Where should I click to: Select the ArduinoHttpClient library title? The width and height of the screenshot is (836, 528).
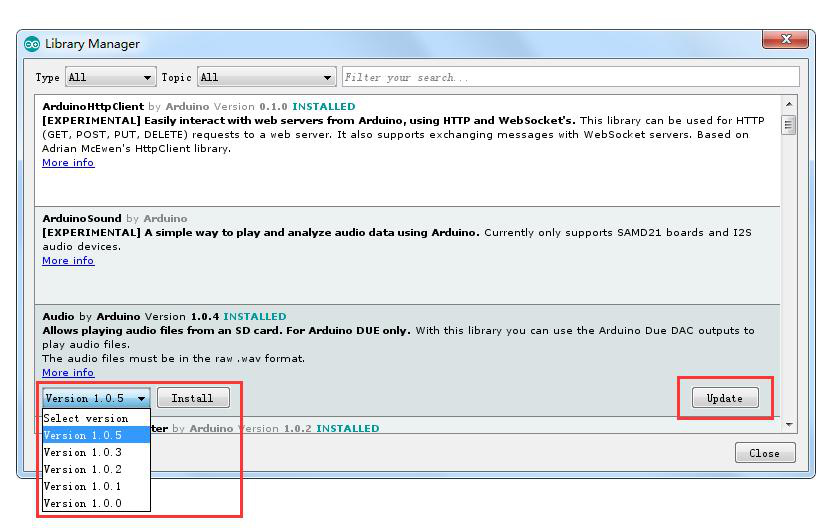(93, 107)
